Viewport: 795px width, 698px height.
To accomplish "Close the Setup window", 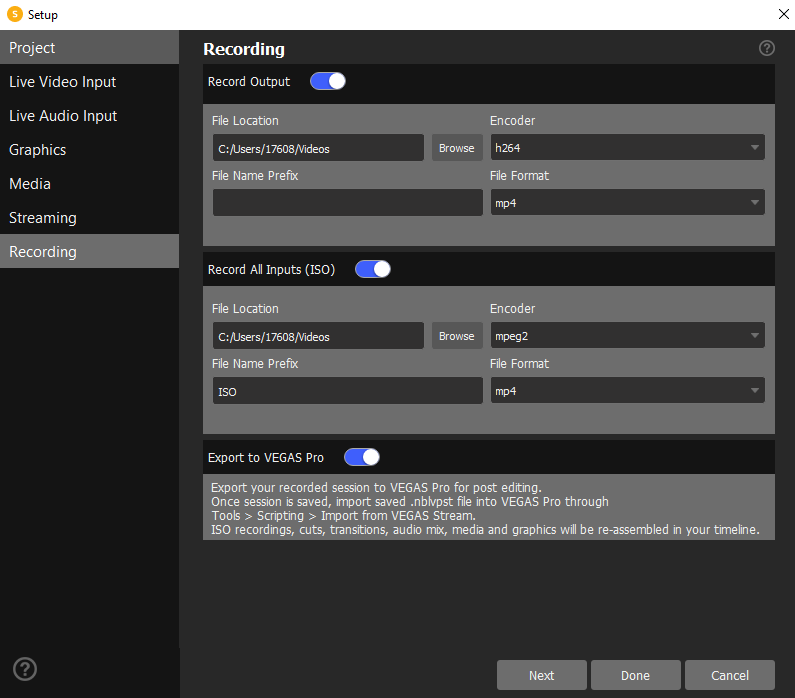I will 782,14.
